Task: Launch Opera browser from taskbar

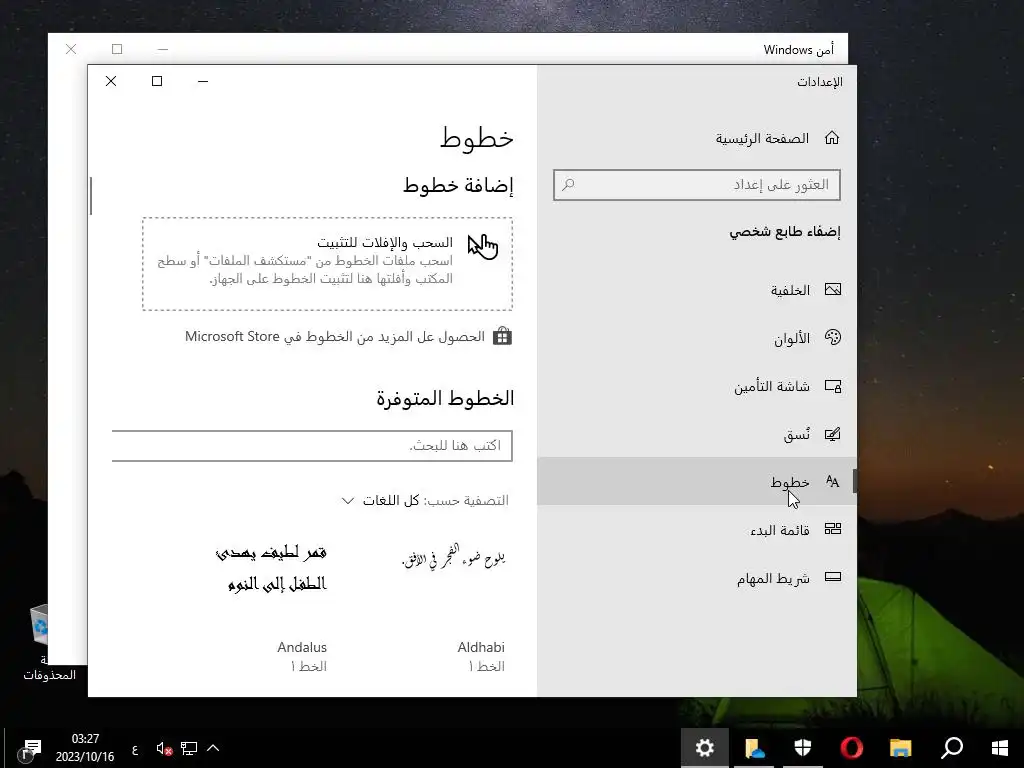Action: click(852, 748)
